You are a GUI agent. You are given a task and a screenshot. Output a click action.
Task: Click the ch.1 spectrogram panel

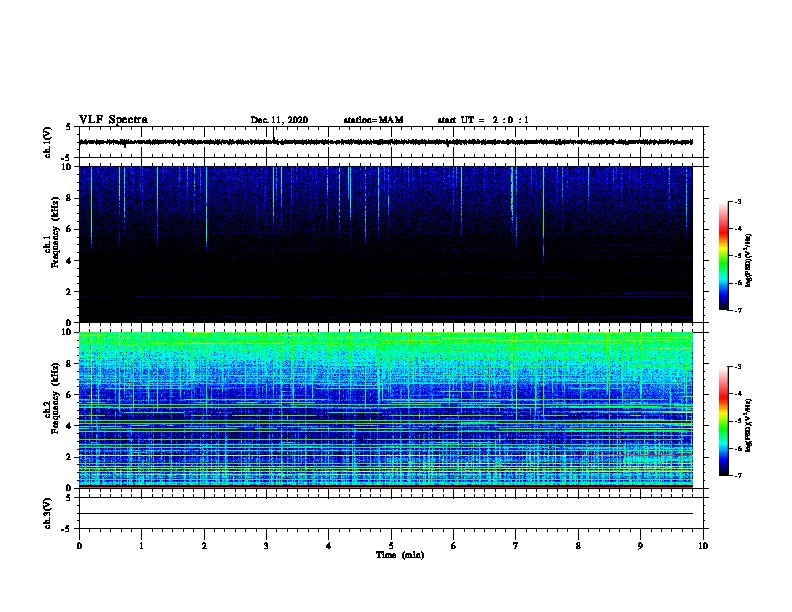pyautogui.click(x=386, y=244)
